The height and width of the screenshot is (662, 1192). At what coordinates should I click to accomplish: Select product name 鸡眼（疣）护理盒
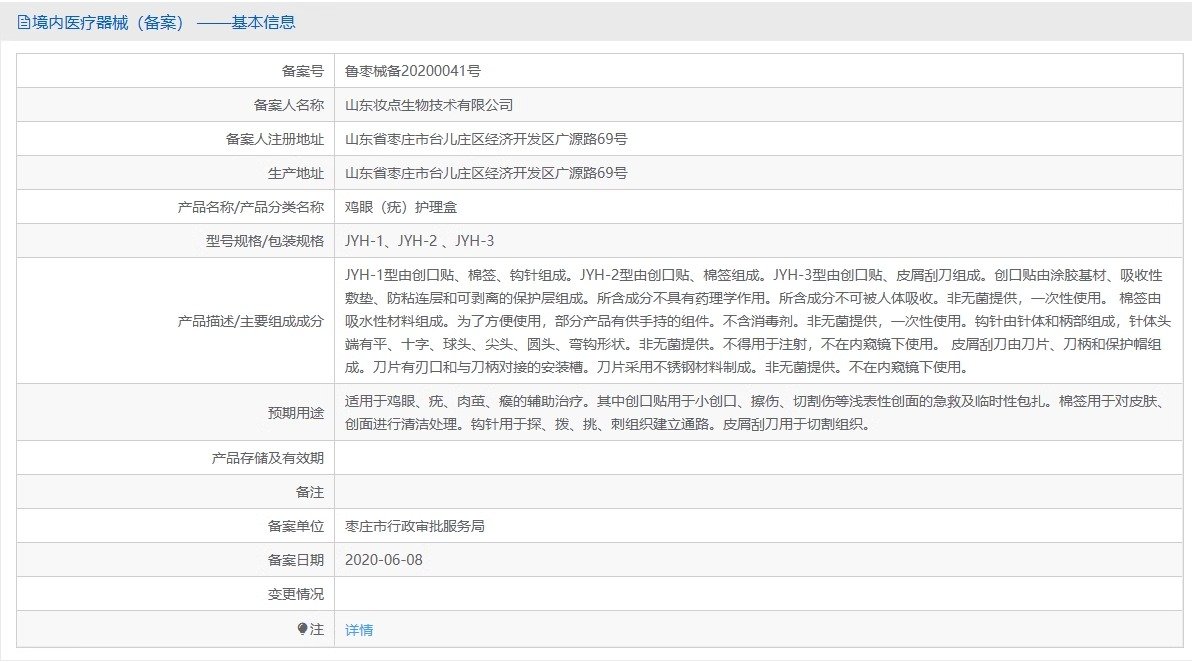(401, 207)
